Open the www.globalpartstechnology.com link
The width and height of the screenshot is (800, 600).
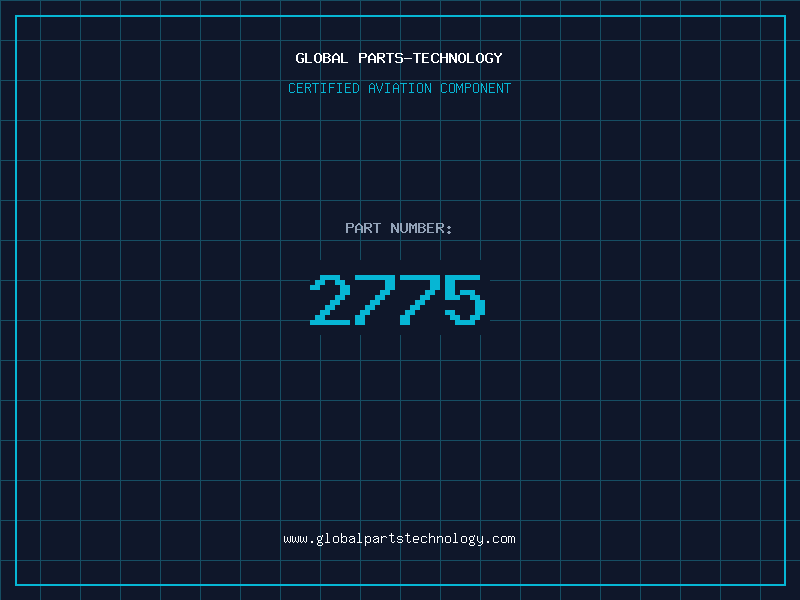(399, 539)
